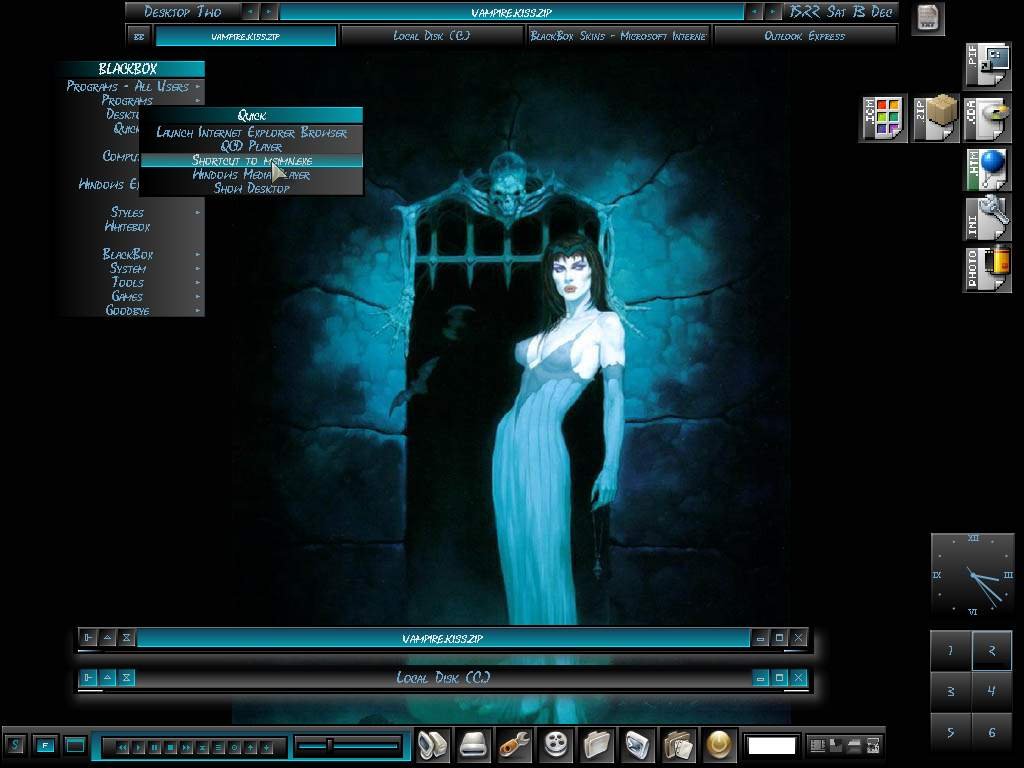Toggle the shade up-arrow on the vampire.kiss.zip window
The height and width of the screenshot is (768, 1024).
pos(107,638)
